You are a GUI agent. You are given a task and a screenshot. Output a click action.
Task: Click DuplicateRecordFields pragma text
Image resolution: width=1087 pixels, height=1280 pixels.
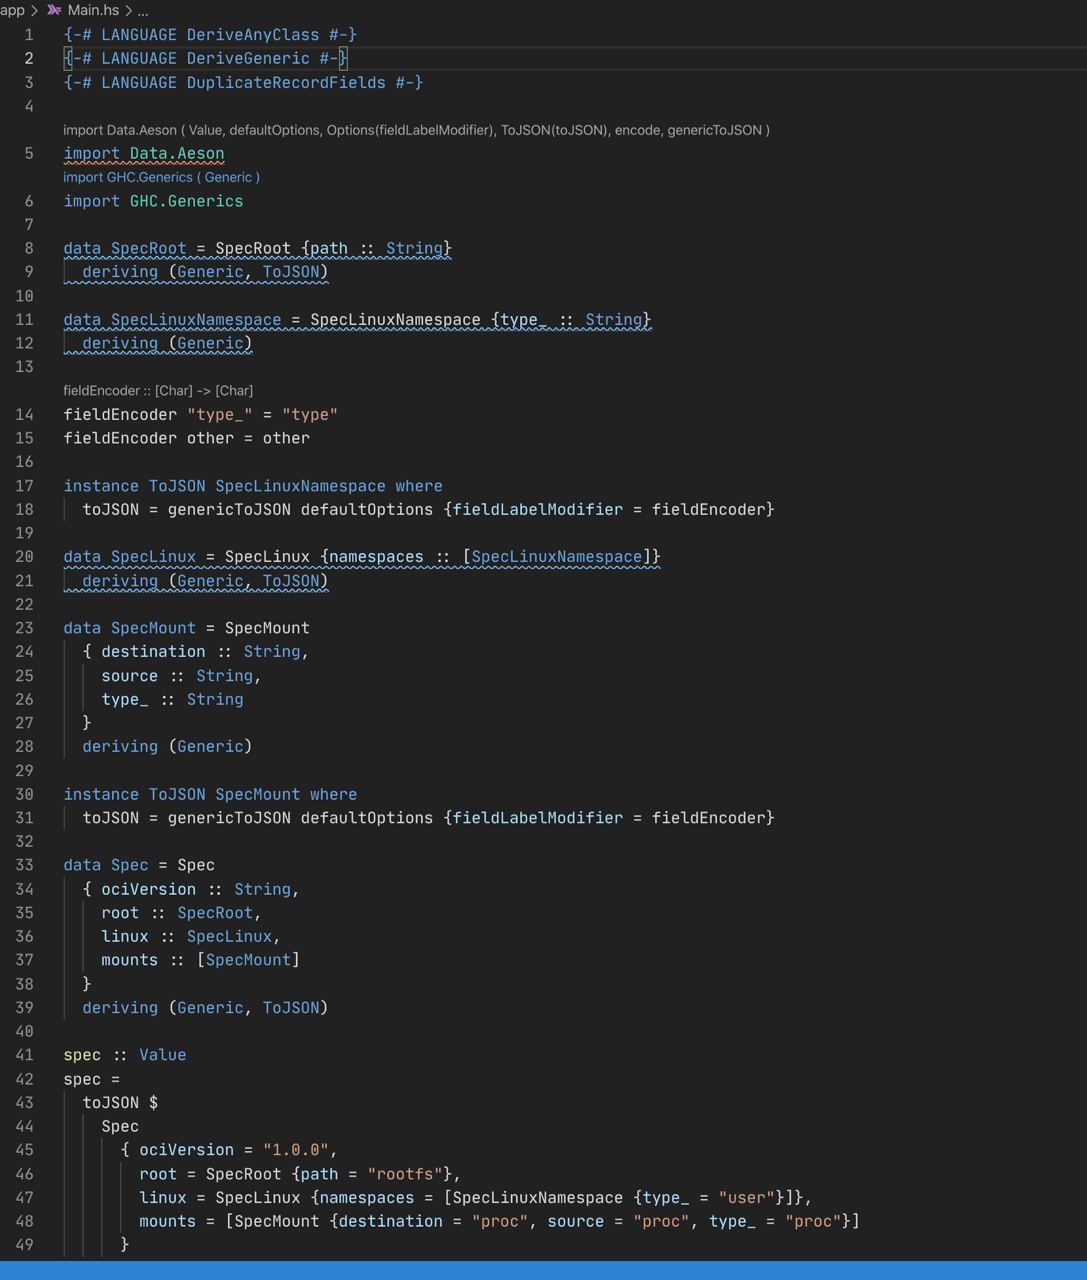pyautogui.click(x=286, y=83)
